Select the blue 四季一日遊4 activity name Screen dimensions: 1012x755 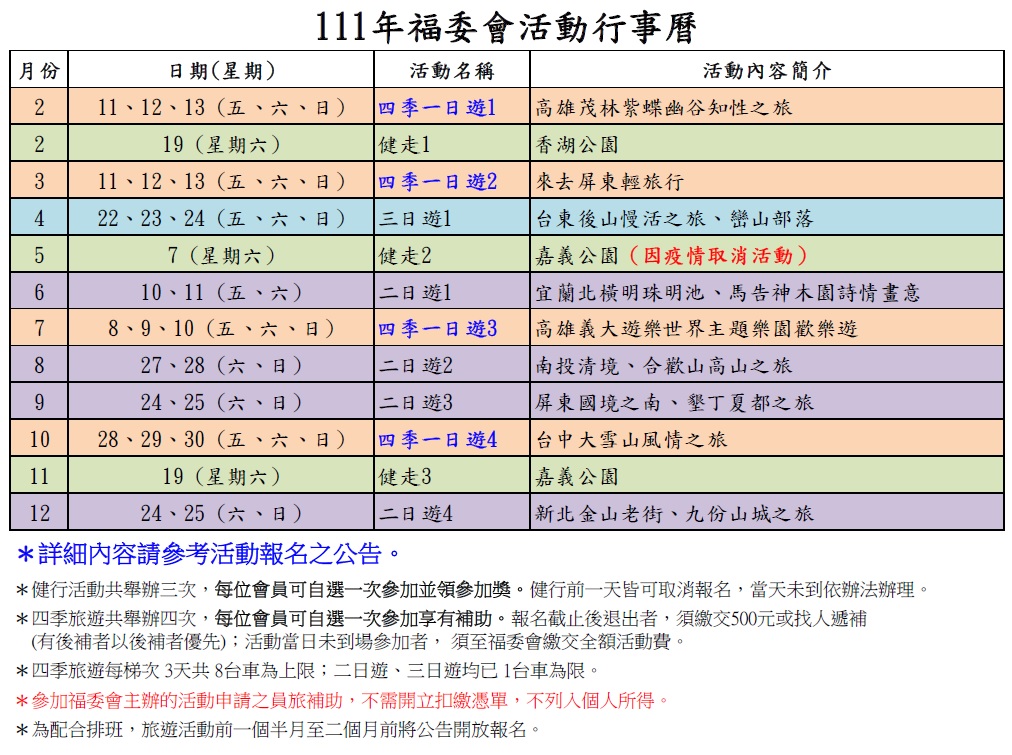[x=437, y=440]
